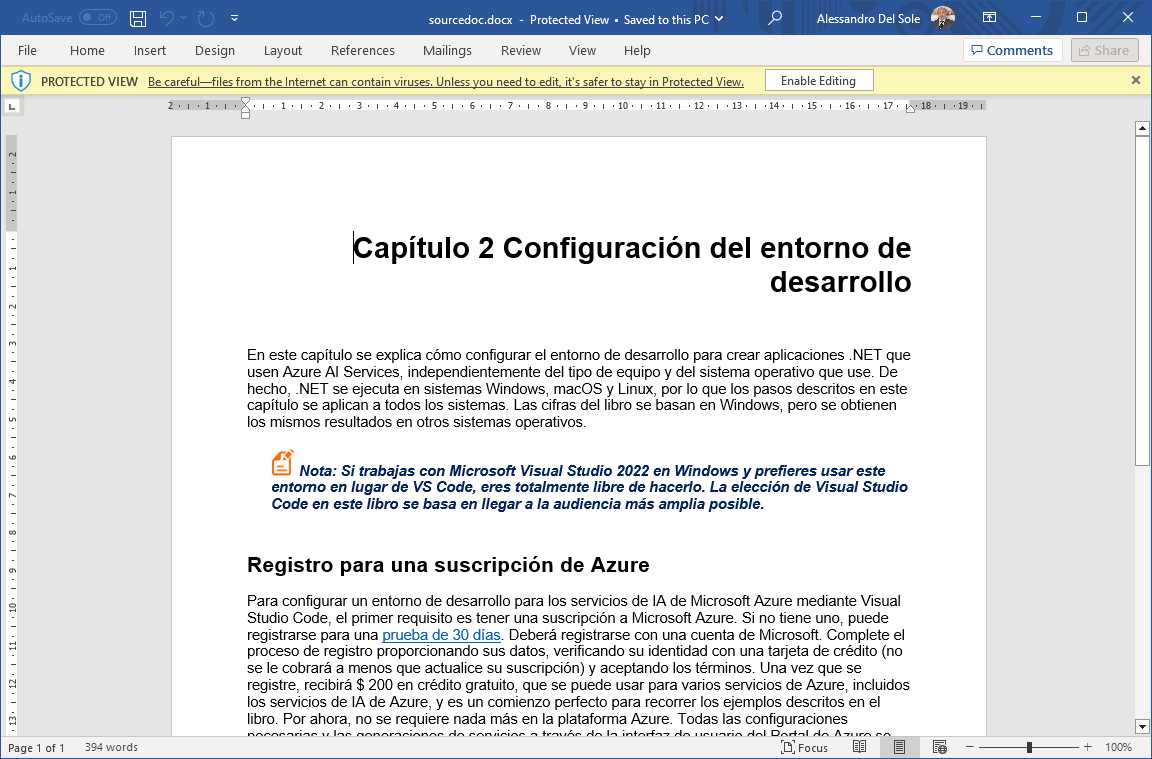Open the Customize Quick Access Toolbar dropdown

pos(234,18)
